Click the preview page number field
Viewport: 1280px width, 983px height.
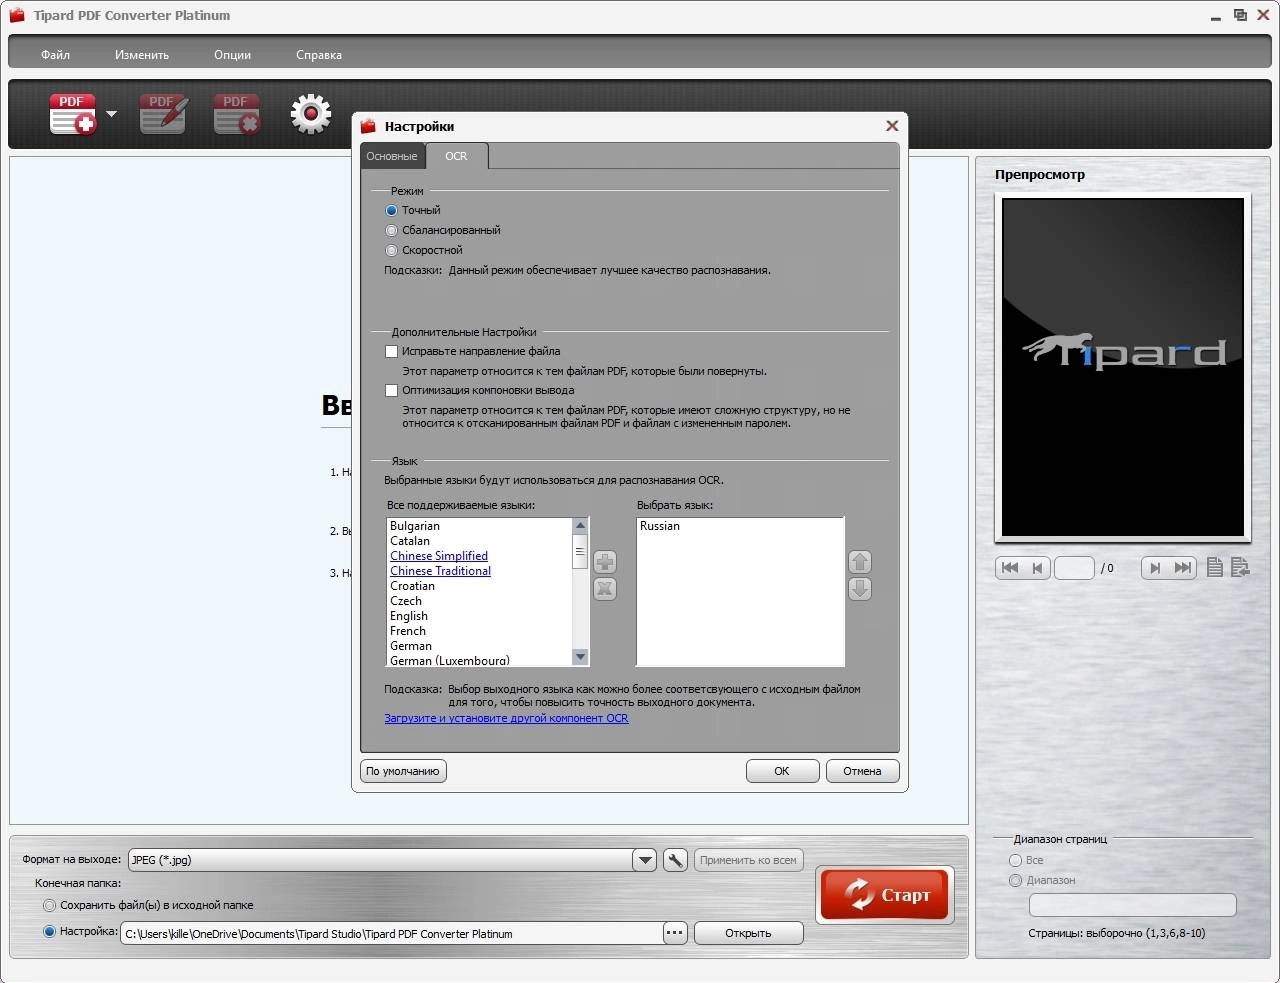point(1074,568)
